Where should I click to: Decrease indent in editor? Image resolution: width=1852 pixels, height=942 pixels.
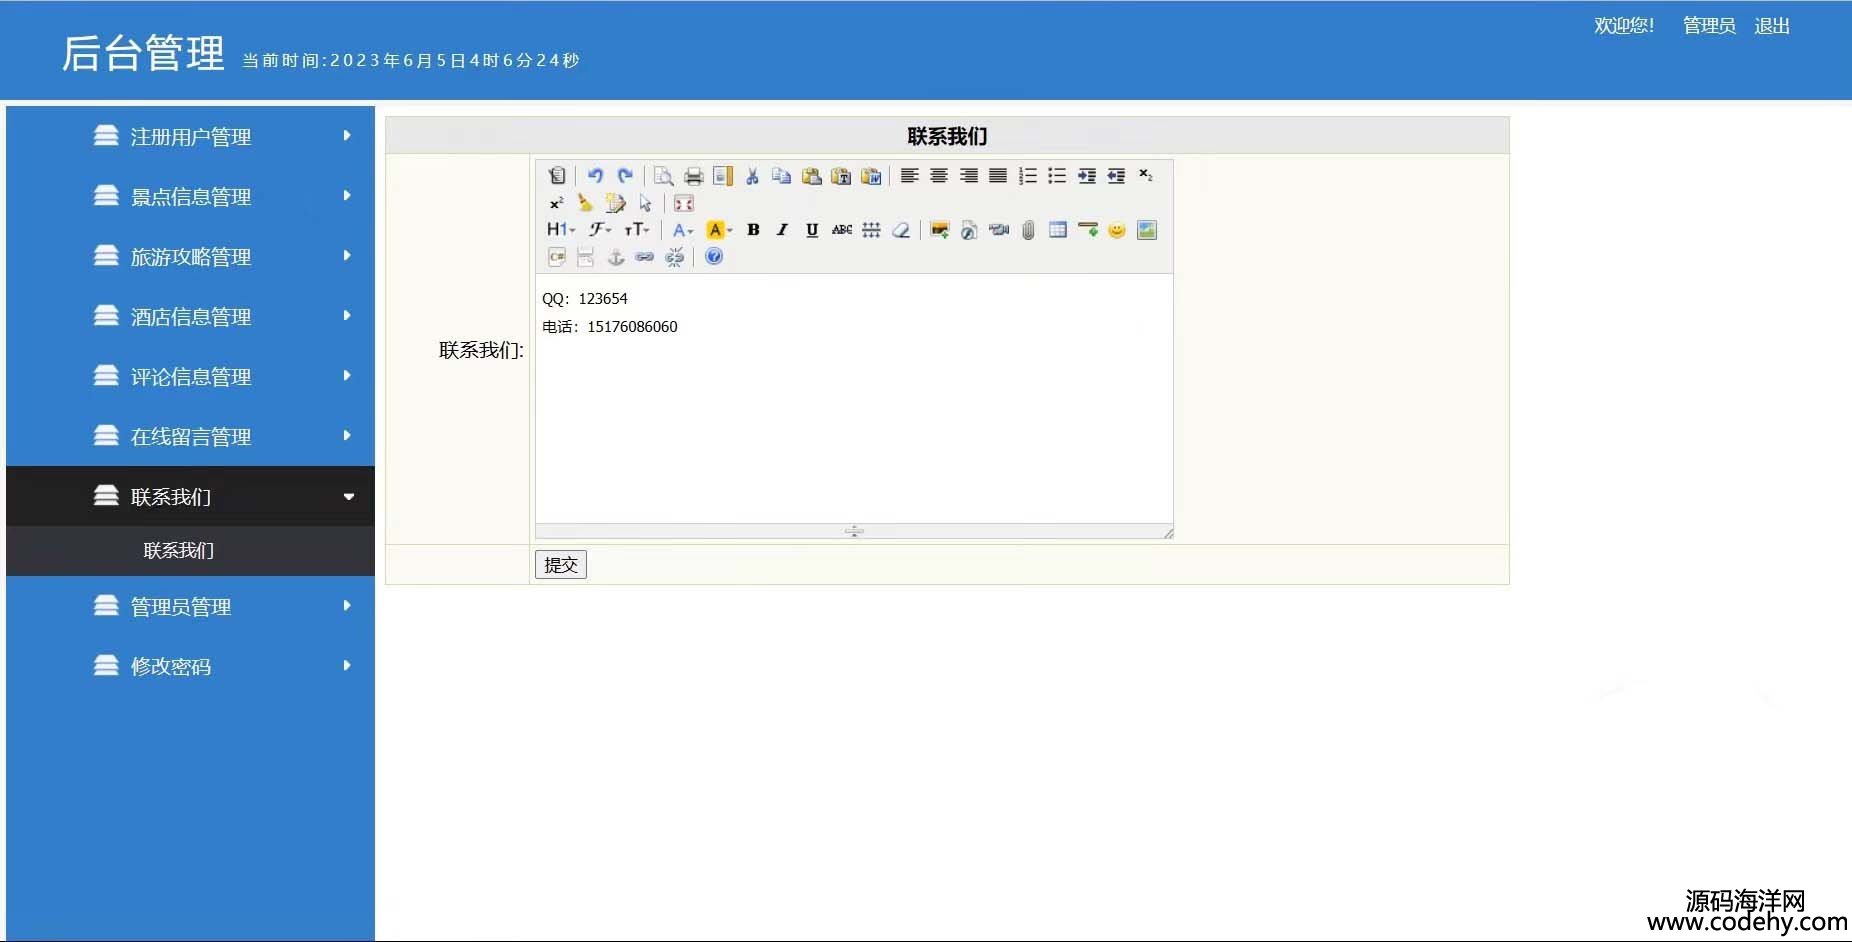click(1116, 176)
